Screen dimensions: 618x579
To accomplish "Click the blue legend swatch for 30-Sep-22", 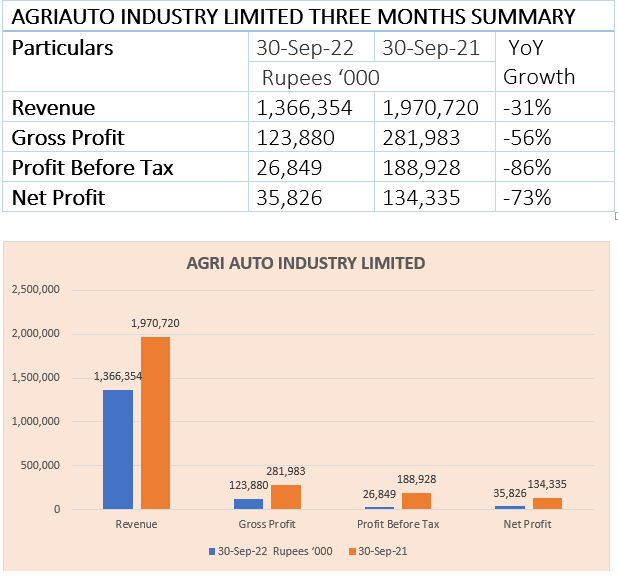I will coord(212,551).
